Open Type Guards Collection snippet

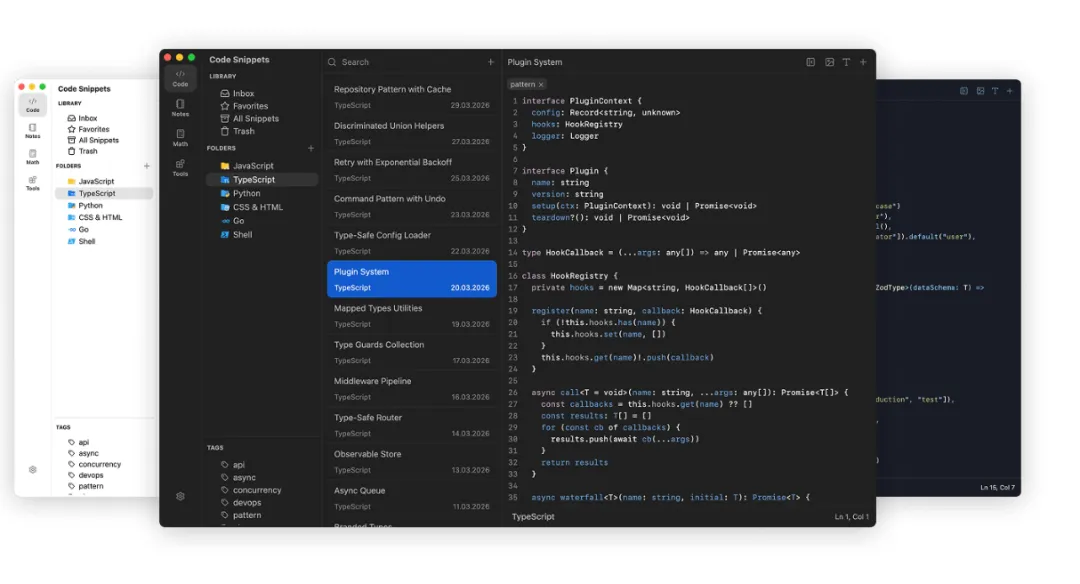[412, 352]
